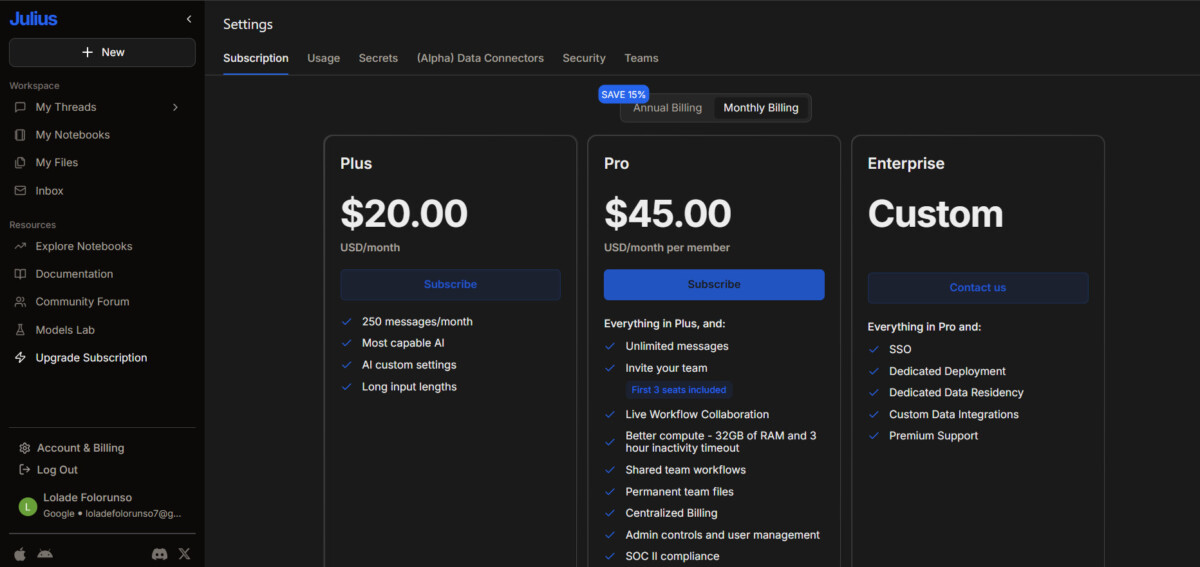Subscribe to the Plus plan
This screenshot has height=567, width=1200.
[450, 284]
